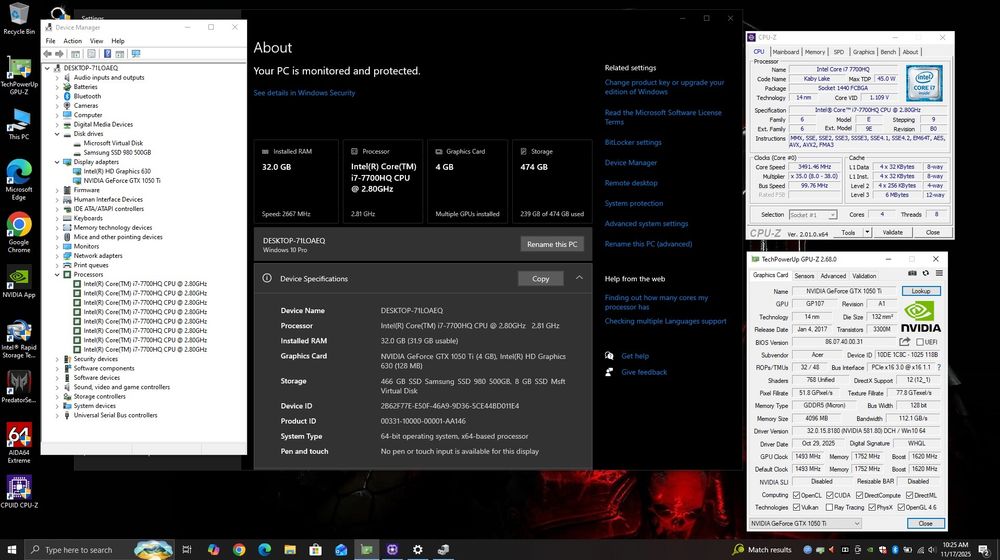Click the Windows Start button
This screenshot has width=1000, height=560.
point(11,549)
